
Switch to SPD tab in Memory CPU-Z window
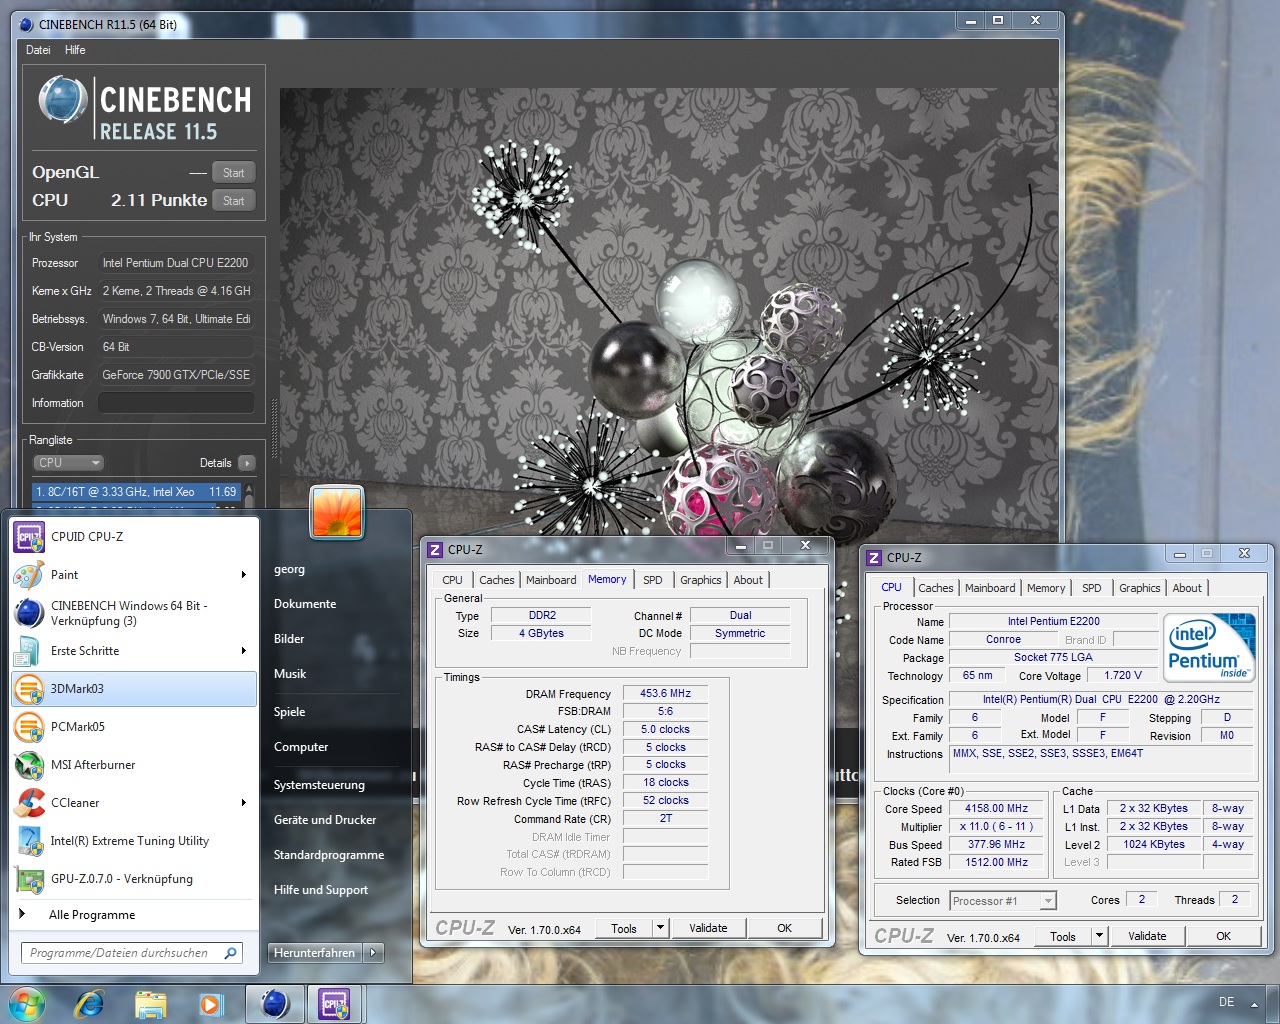pyautogui.click(x=652, y=580)
